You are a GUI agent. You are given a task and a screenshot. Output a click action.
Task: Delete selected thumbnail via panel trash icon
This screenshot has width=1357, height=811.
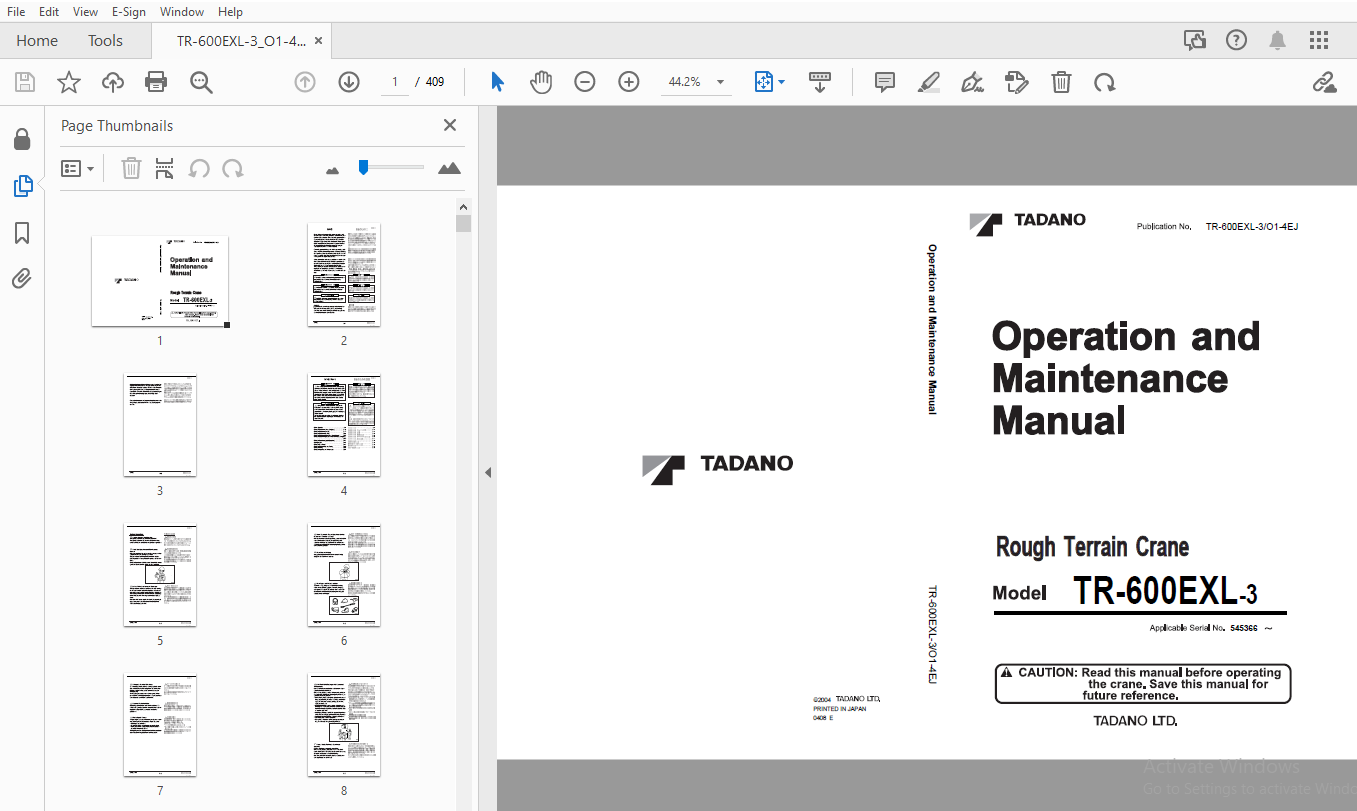[x=131, y=168]
